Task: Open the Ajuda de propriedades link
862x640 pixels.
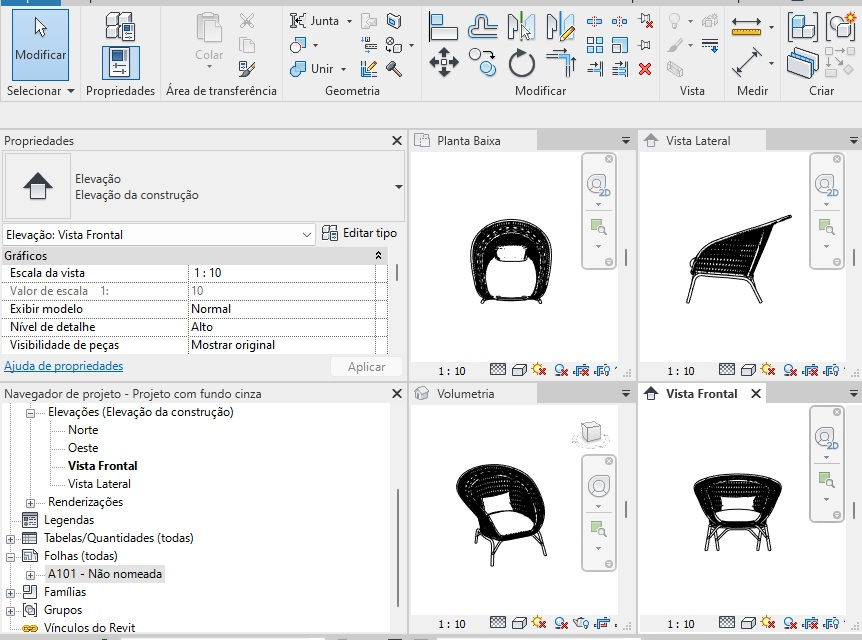Action: click(64, 366)
